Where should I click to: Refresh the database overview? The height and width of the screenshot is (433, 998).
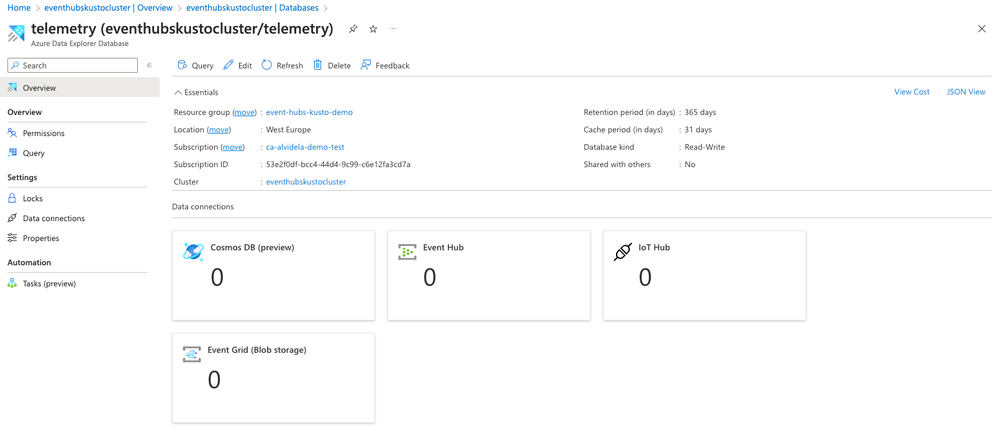point(282,66)
